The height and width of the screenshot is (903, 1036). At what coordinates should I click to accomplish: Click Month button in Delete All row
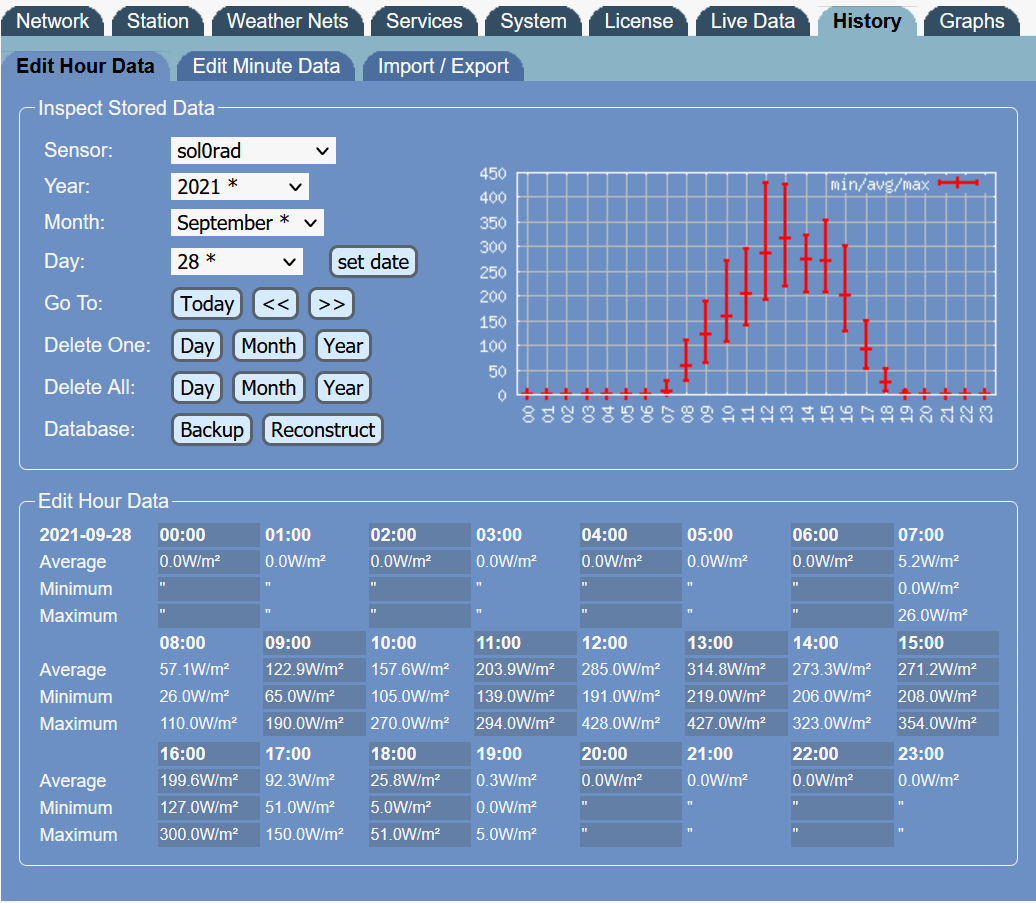click(268, 388)
